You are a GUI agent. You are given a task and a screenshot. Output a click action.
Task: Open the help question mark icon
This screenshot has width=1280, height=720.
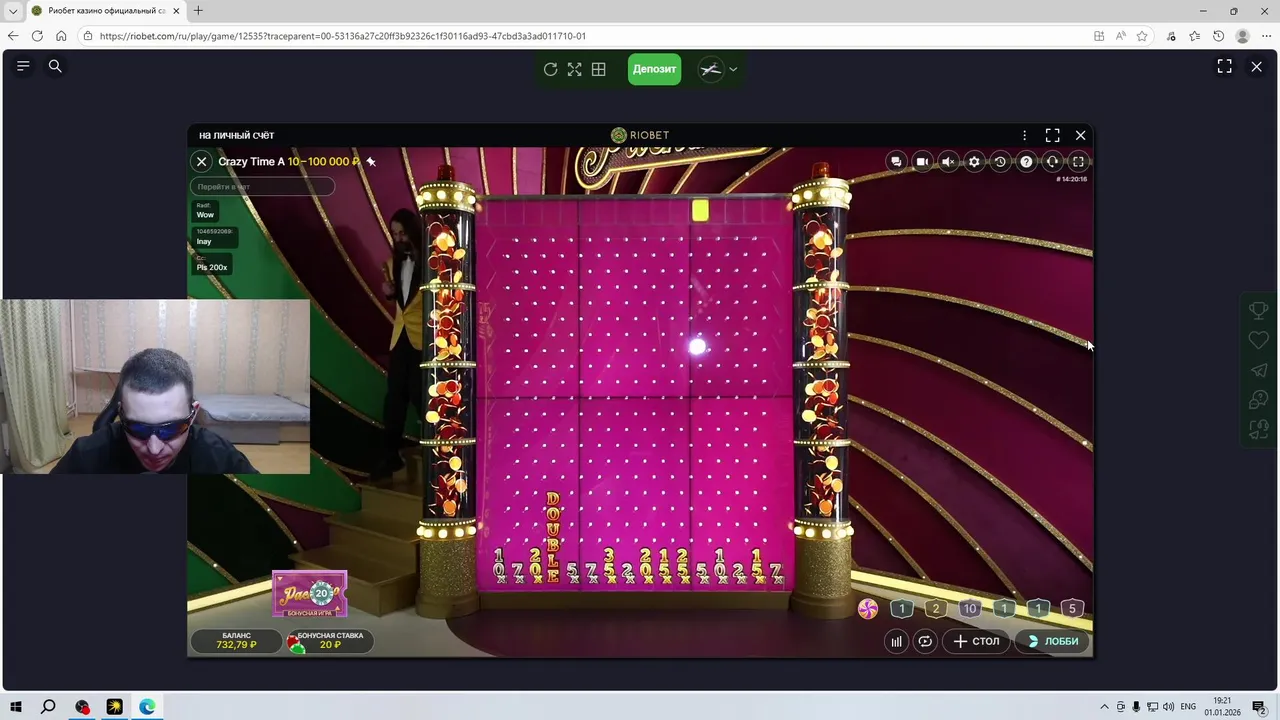click(1026, 162)
